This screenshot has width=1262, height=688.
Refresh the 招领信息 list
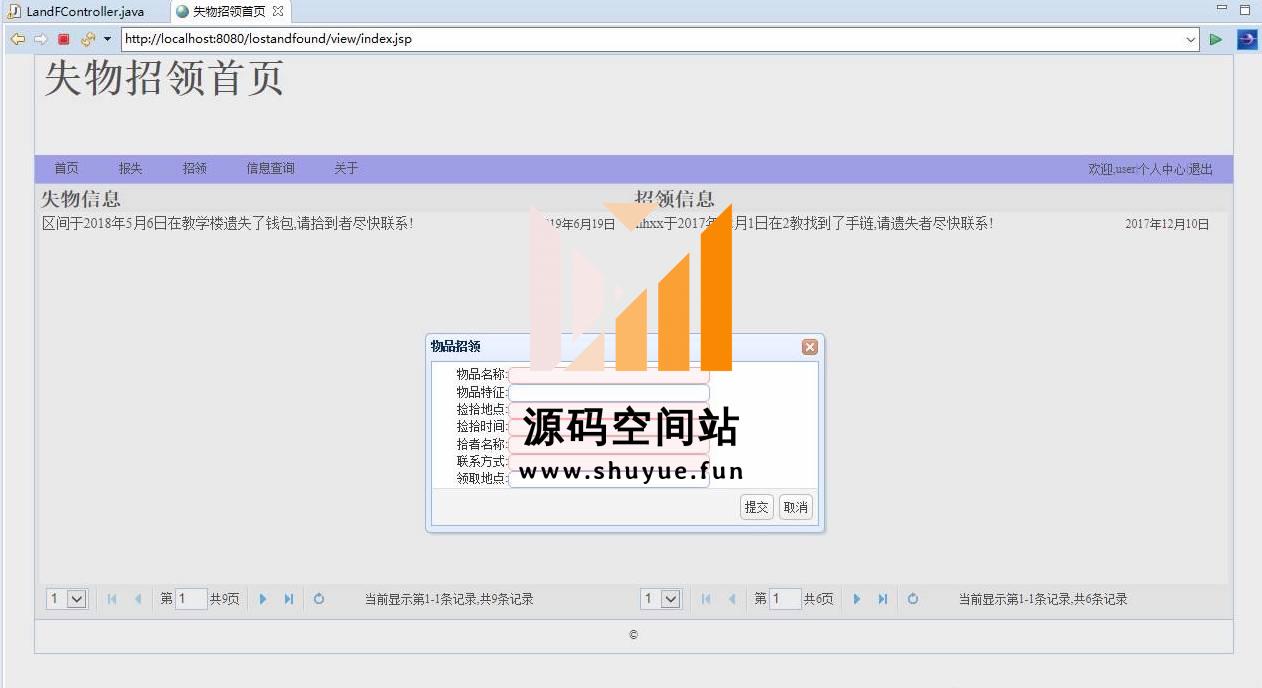[913, 599]
